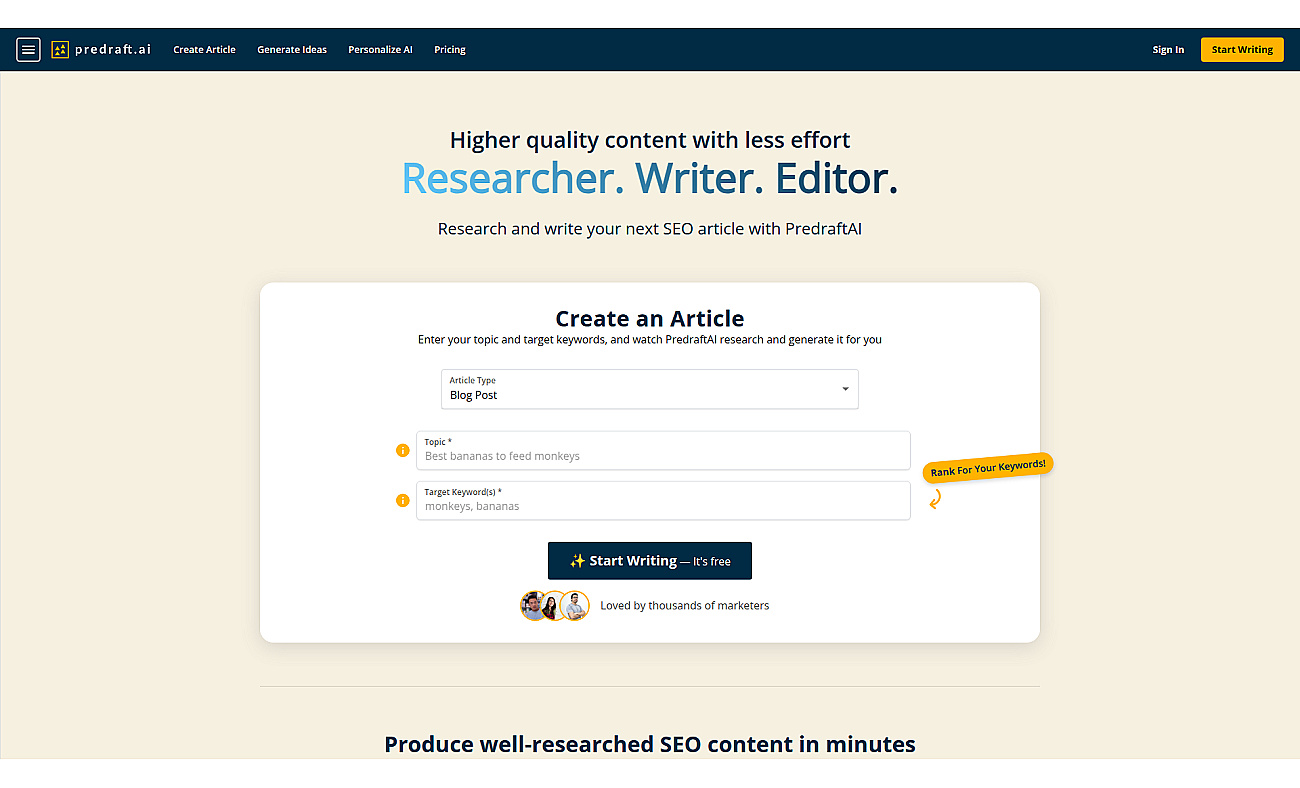This screenshot has width=1300, height=788.
Task: Click the Enter your topic and target keywords text
Action: click(650, 340)
